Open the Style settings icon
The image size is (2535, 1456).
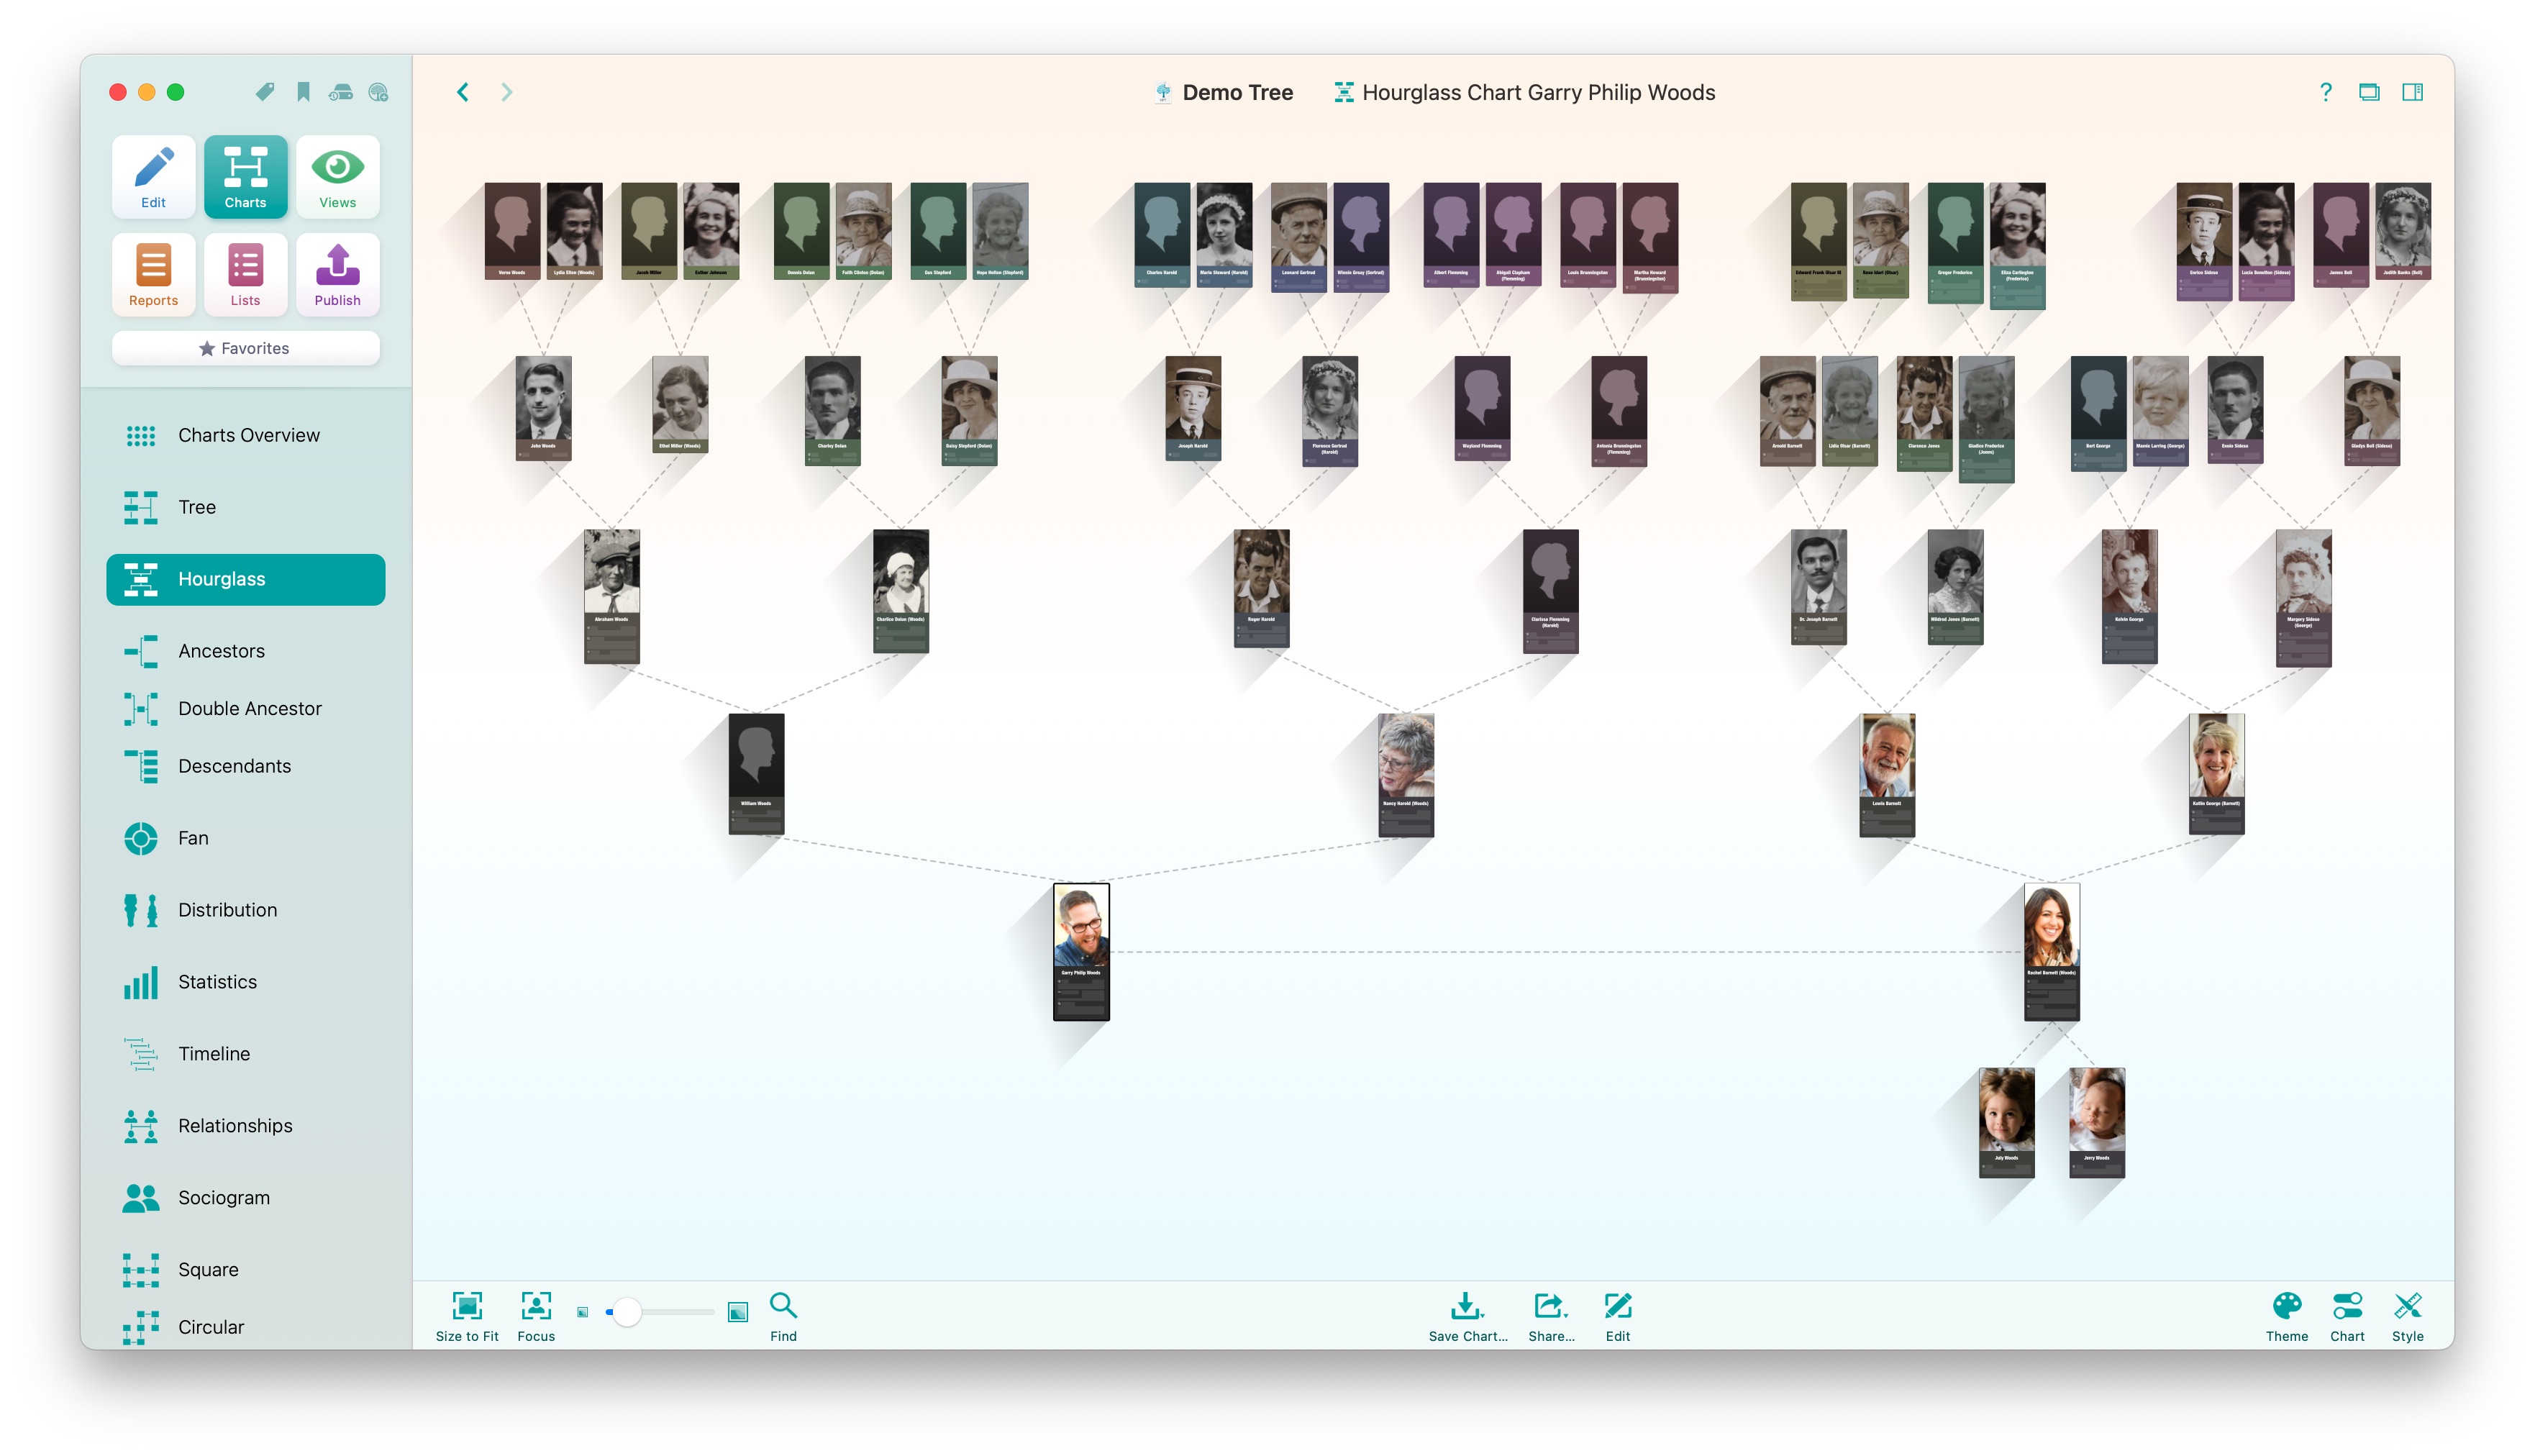[2407, 1306]
